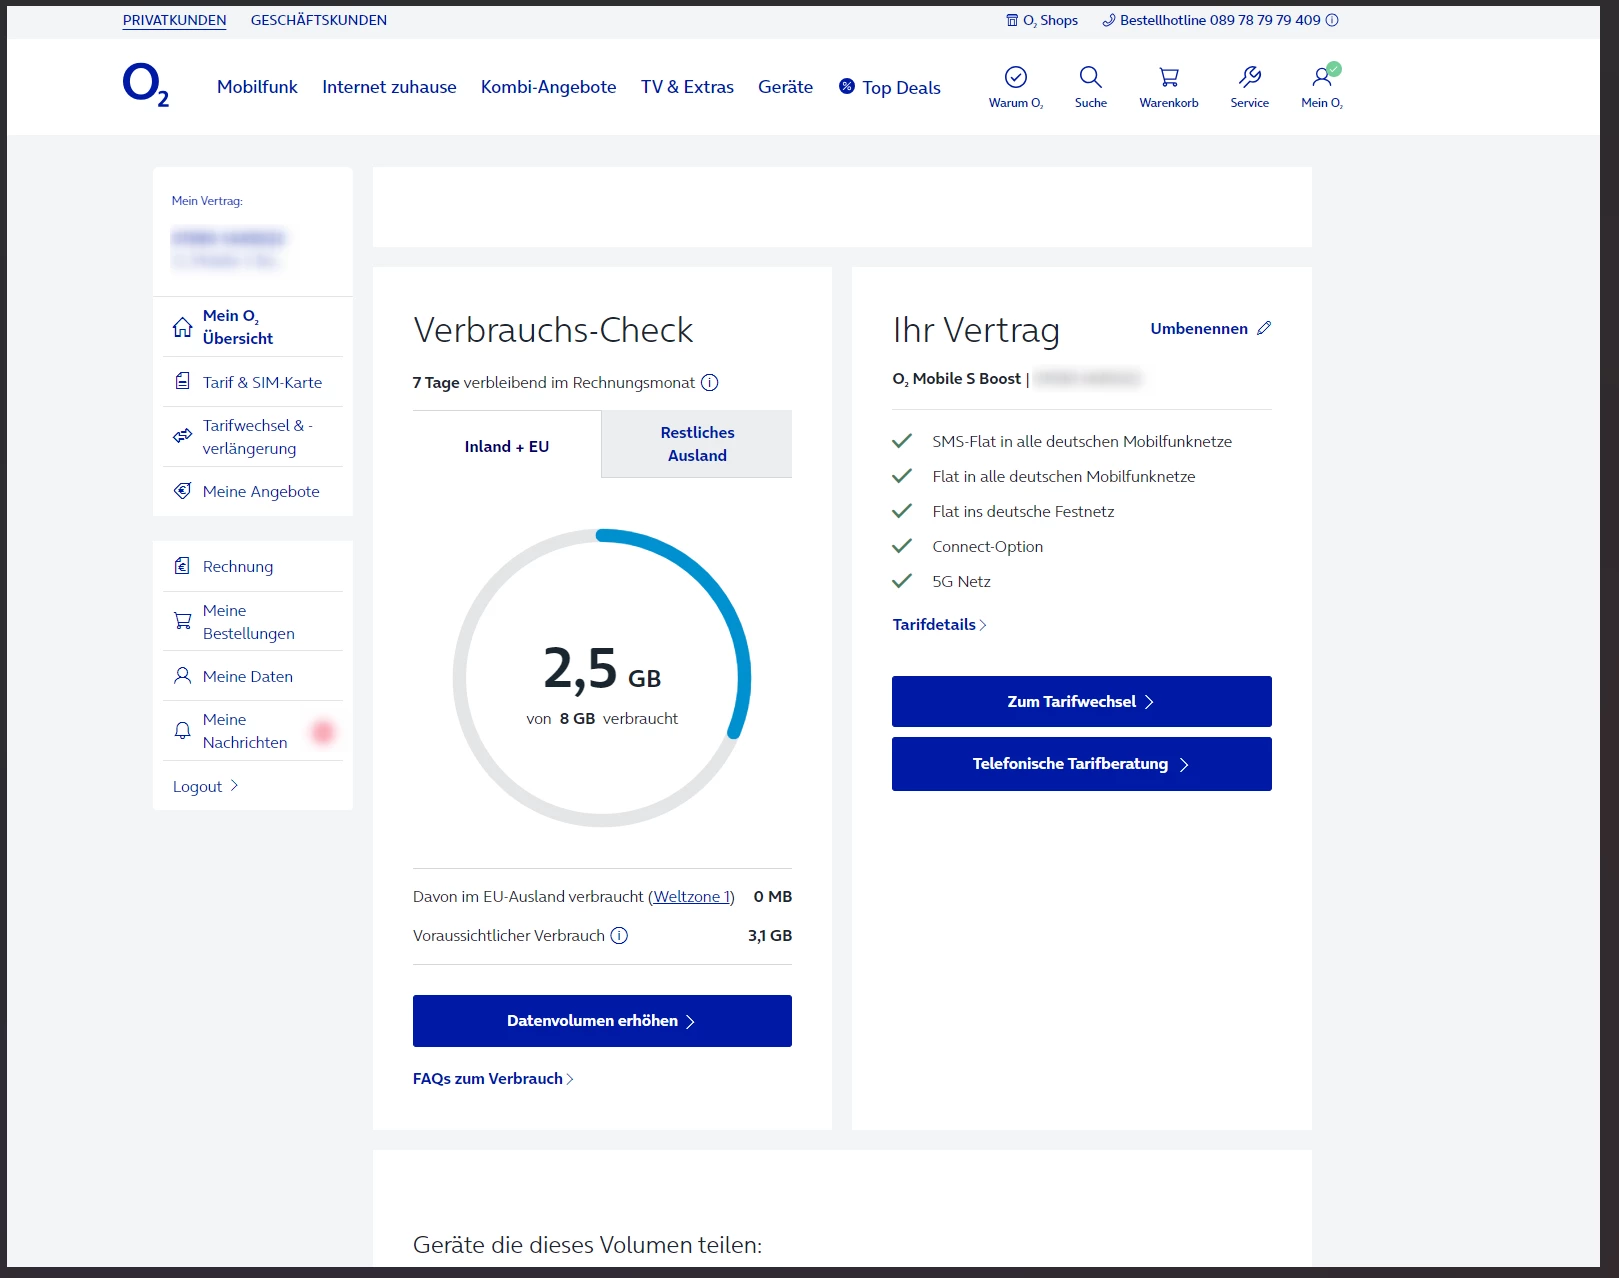Image resolution: width=1619 pixels, height=1278 pixels.
Task: Click the Umbenennen pencil icon
Action: pos(1264,328)
